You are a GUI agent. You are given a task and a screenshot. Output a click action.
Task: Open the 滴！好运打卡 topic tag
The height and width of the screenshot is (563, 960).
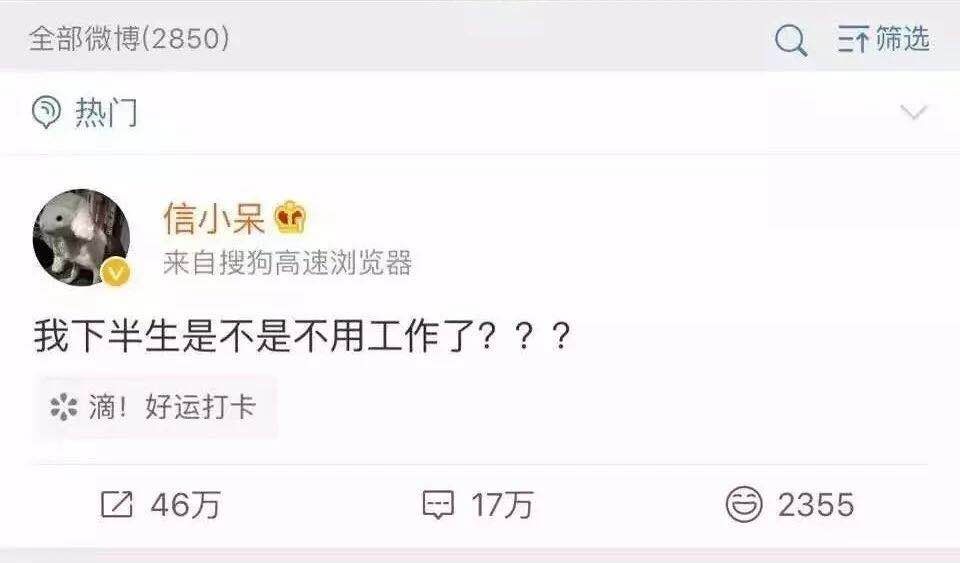coord(156,407)
